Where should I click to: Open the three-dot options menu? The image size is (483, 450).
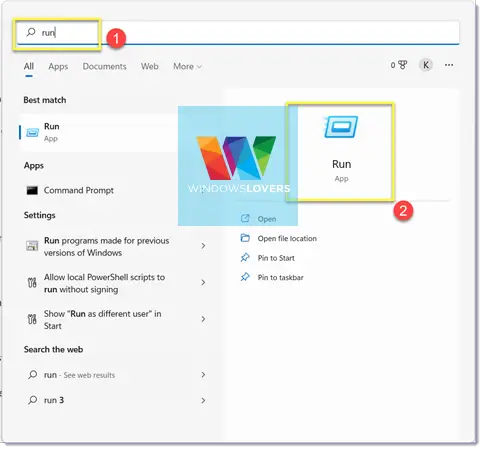coord(449,65)
